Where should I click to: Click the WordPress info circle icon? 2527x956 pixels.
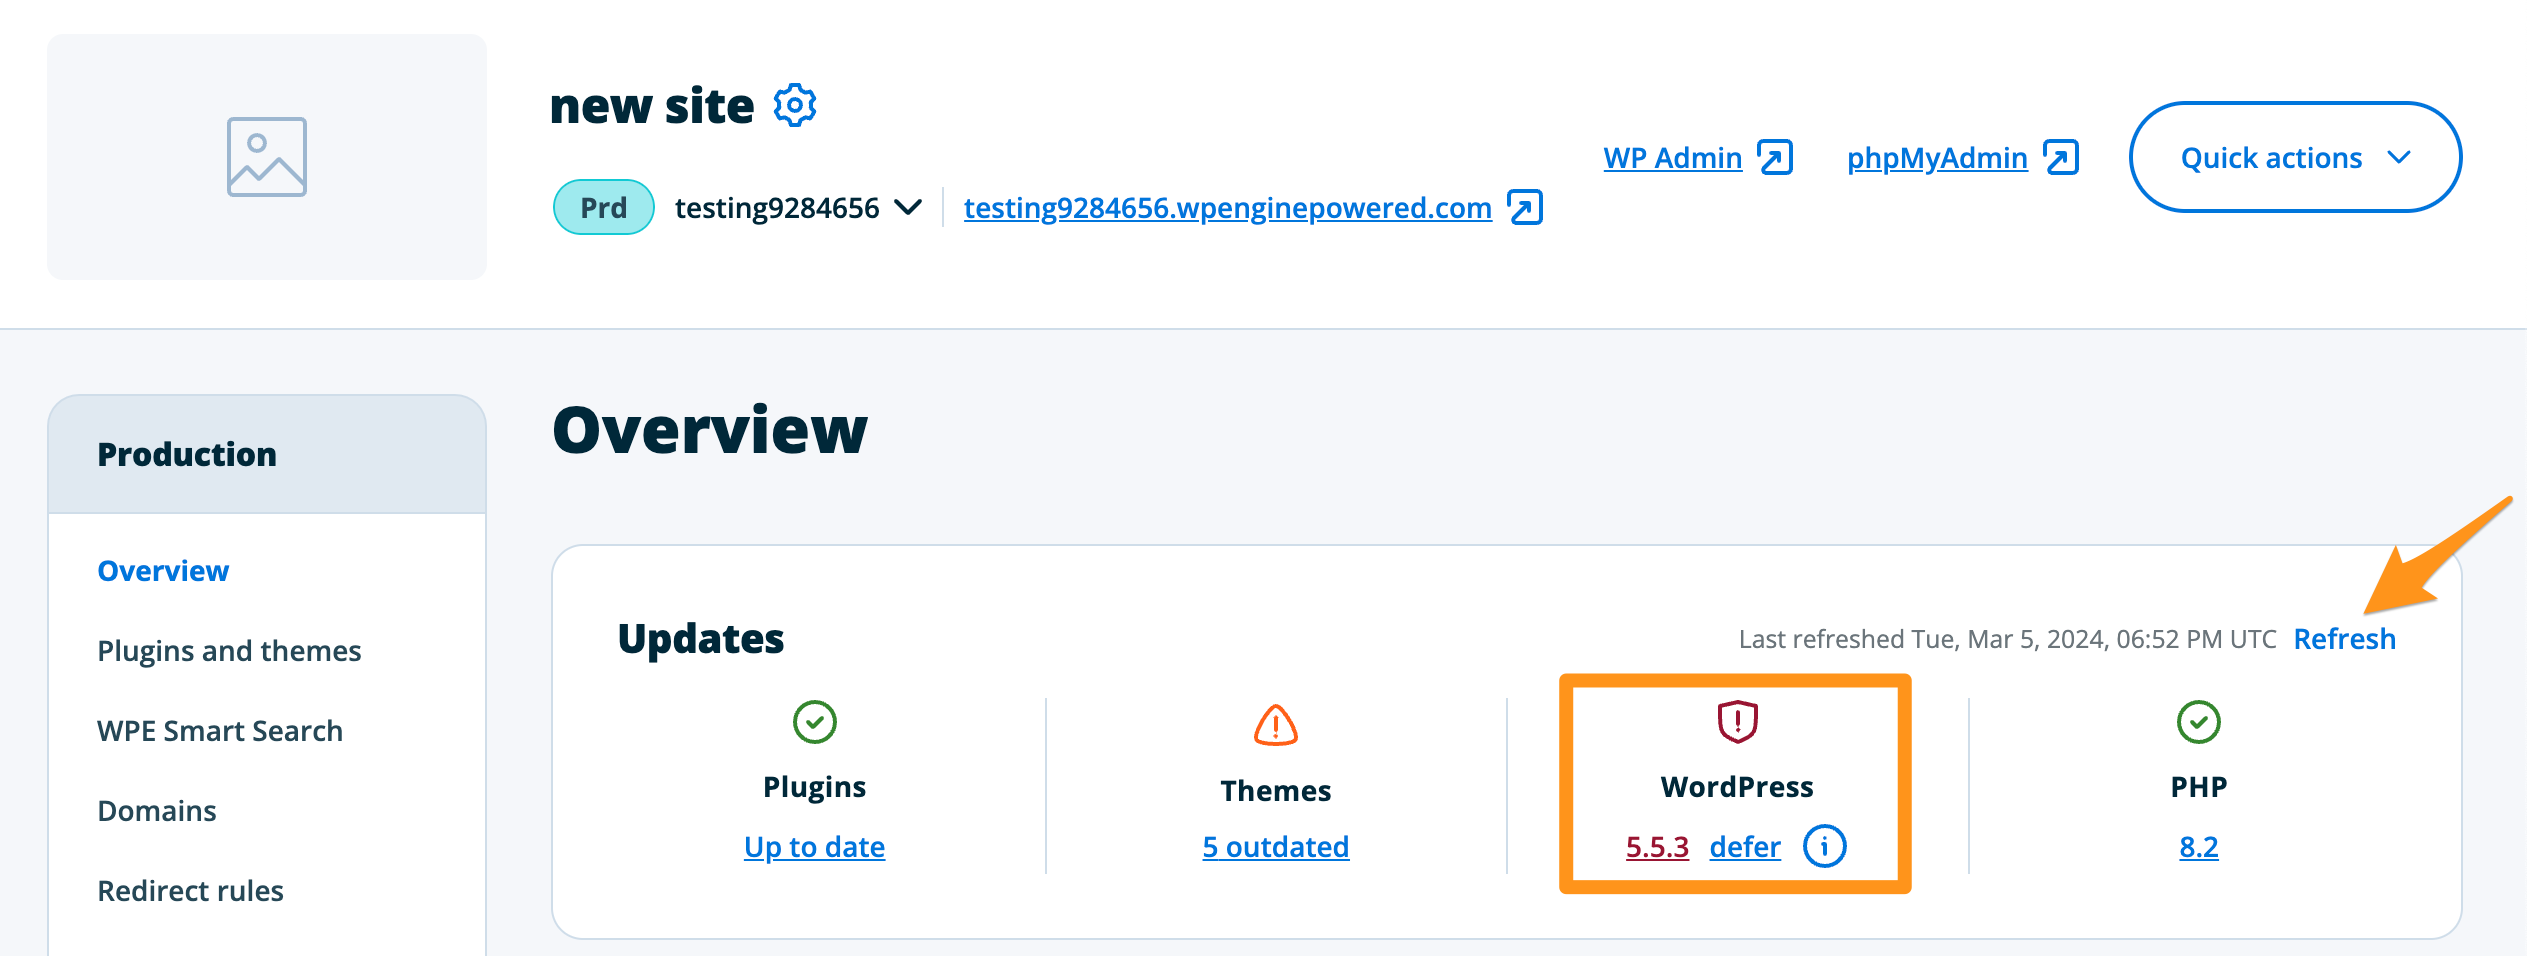pos(1824,846)
